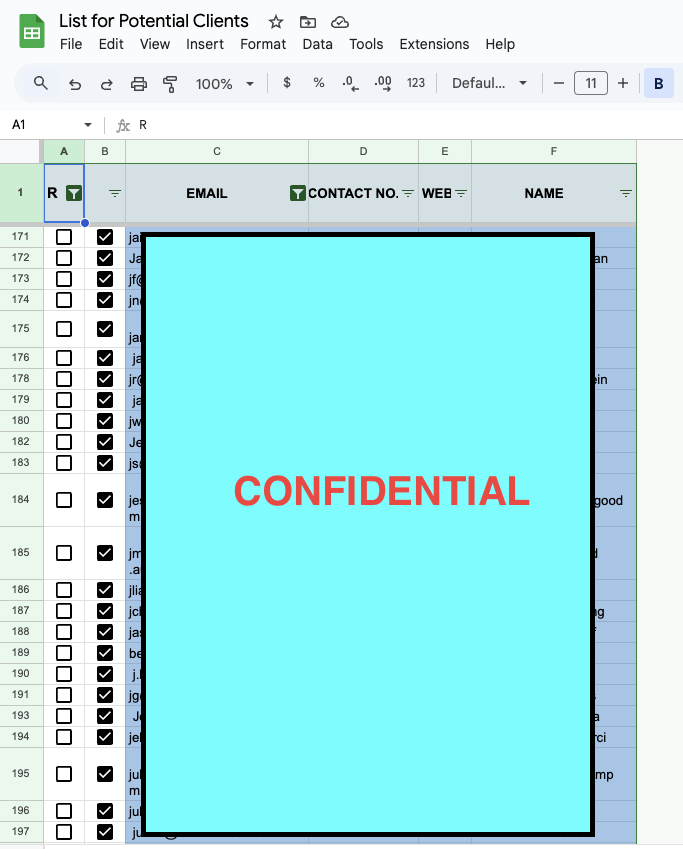Open the active filter on column R
683x849 pixels.
(x=74, y=193)
